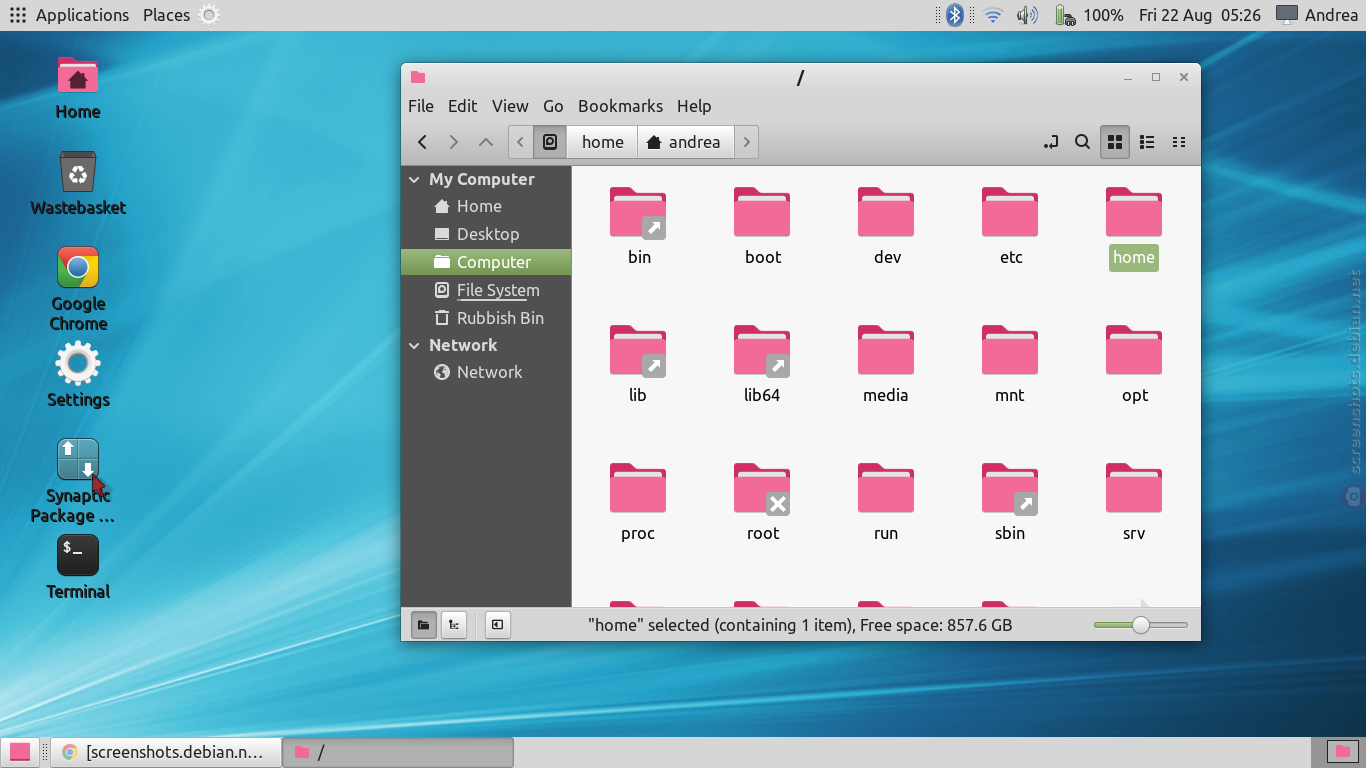Go back with the back arrow
The width and height of the screenshot is (1366, 768).
[x=422, y=142]
